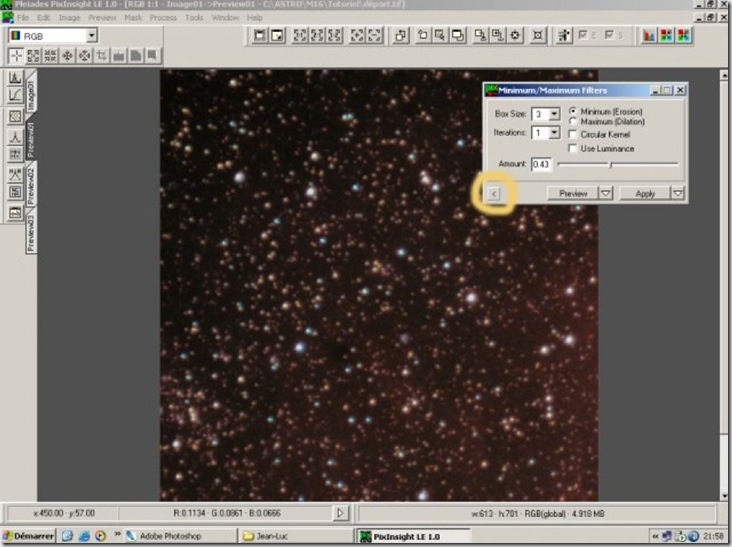Click the Amount value input field
Screen dimensions: 732x547
tap(541, 164)
